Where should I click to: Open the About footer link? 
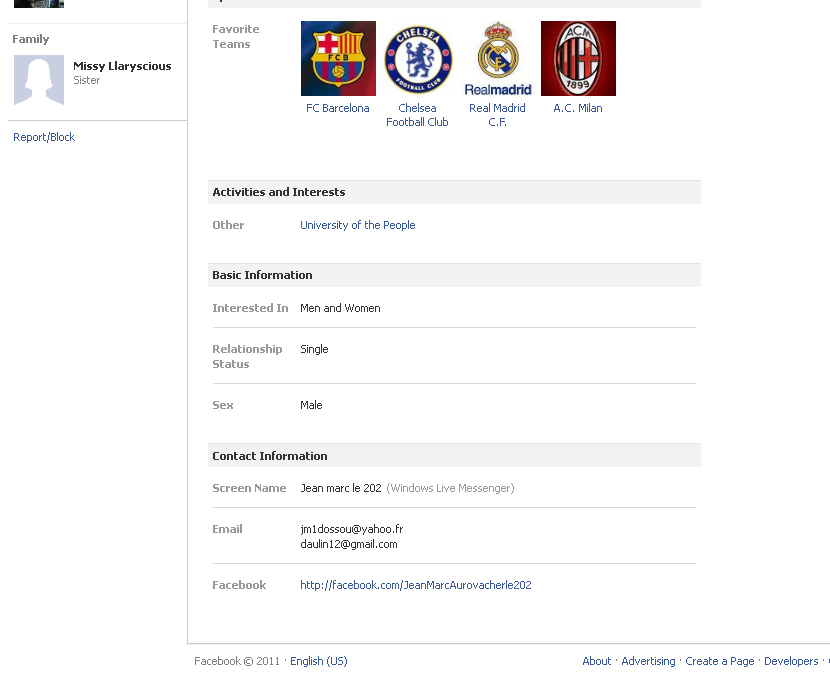pyautogui.click(x=596, y=661)
